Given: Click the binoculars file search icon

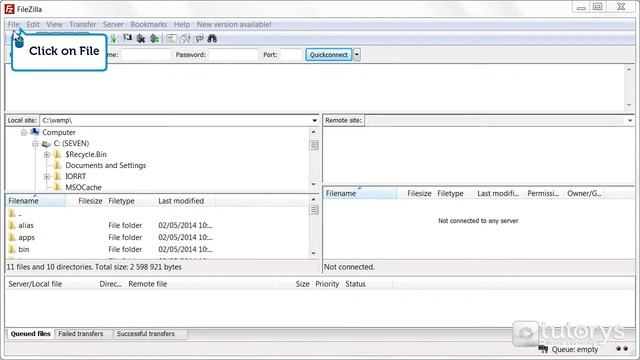Looking at the screenshot, I should coord(212,38).
